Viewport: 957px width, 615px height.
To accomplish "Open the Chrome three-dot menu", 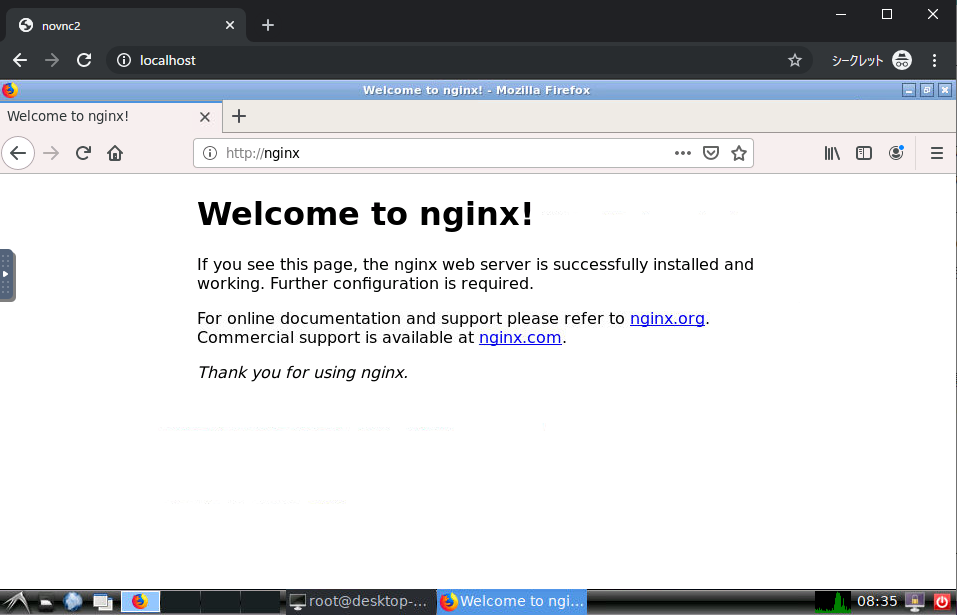I will (934, 60).
